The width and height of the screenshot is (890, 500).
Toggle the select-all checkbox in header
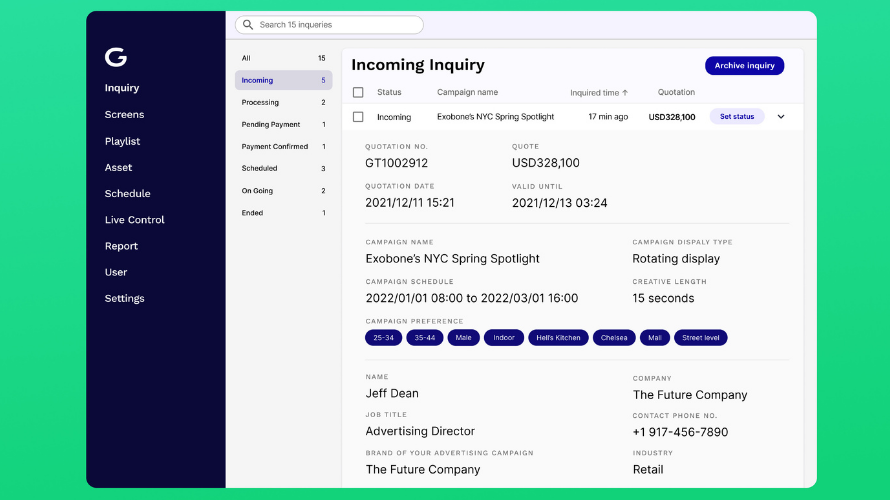pyautogui.click(x=358, y=93)
